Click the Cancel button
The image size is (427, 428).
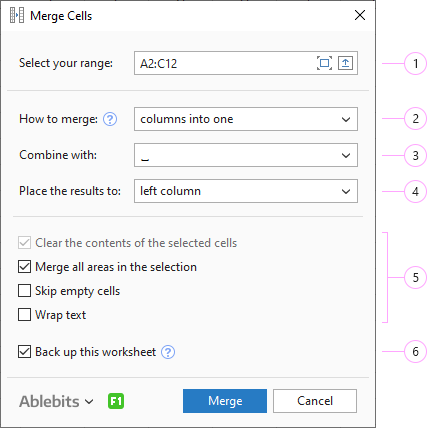[315, 401]
